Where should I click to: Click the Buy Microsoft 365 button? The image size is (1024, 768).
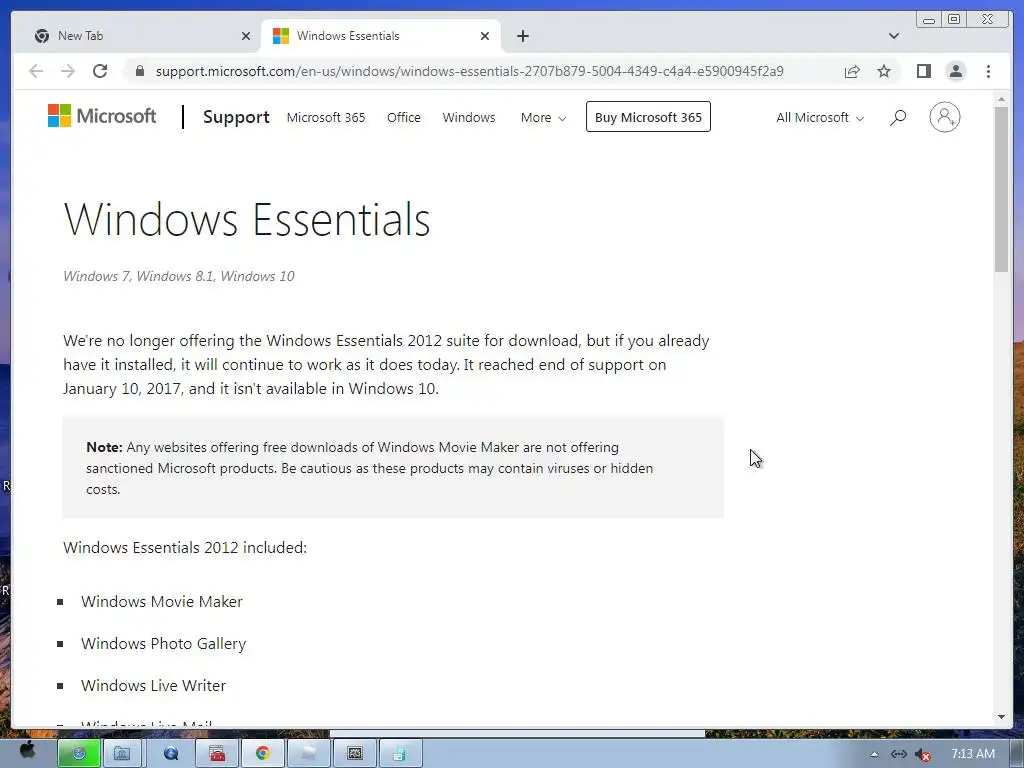coord(648,117)
